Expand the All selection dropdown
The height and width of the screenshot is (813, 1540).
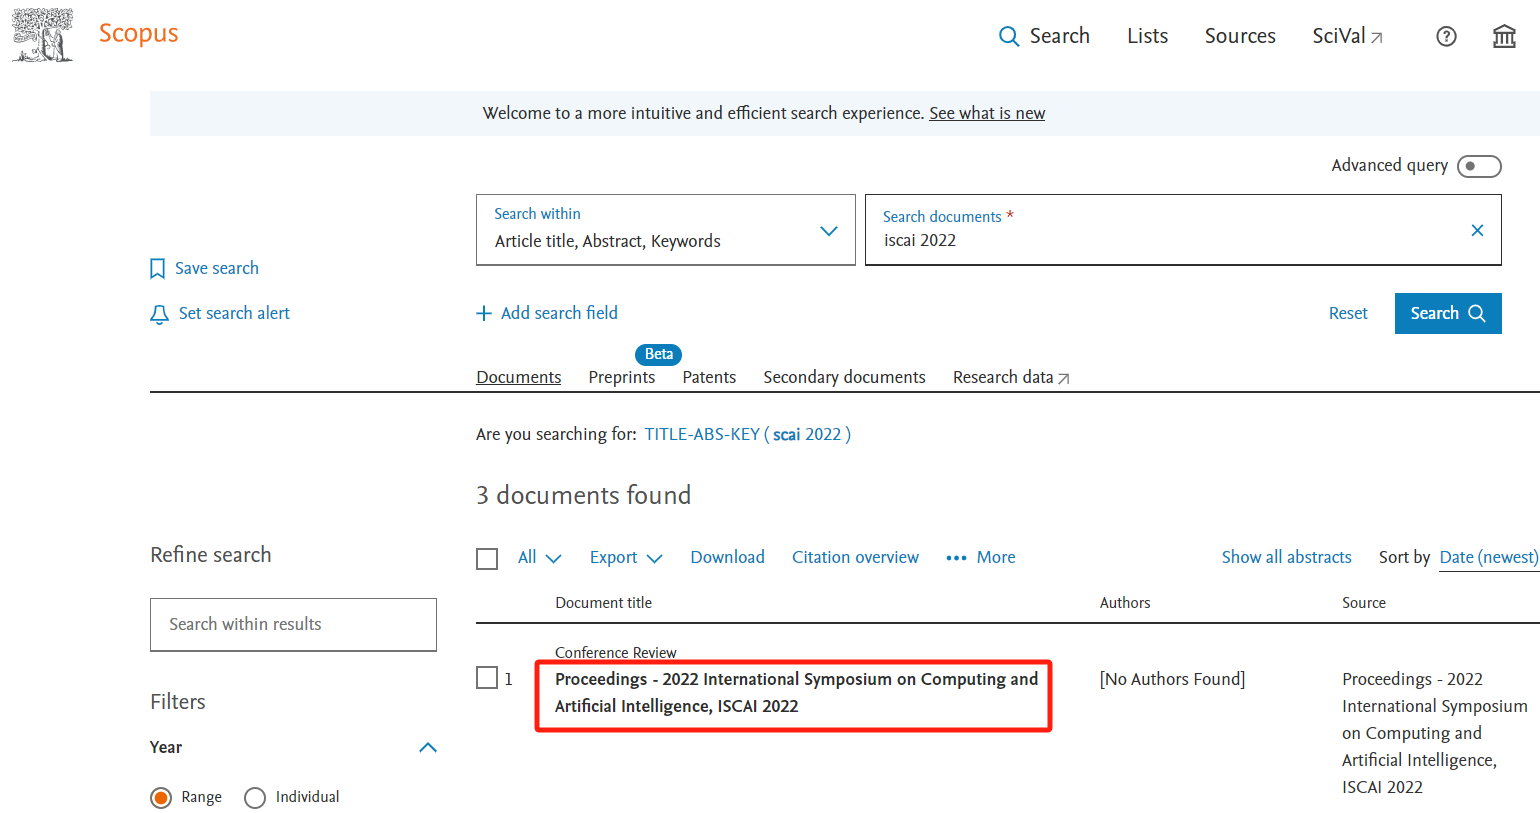pos(539,557)
